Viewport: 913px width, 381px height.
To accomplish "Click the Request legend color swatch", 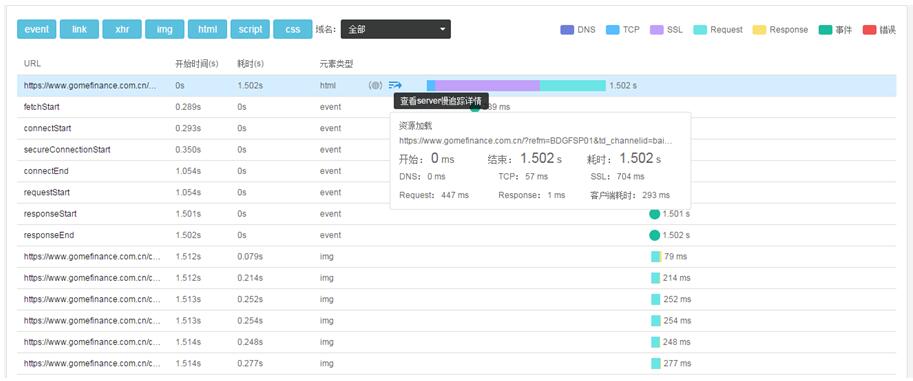I will 700,30.
